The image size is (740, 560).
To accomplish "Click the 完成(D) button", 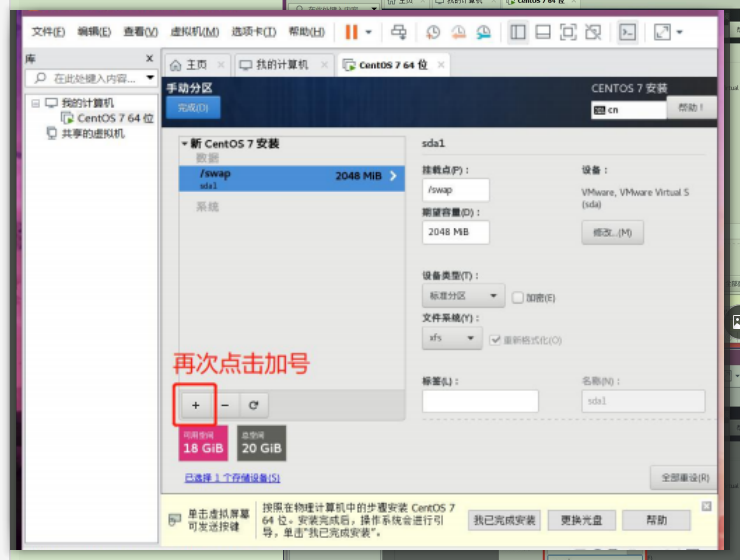I will tap(193, 108).
